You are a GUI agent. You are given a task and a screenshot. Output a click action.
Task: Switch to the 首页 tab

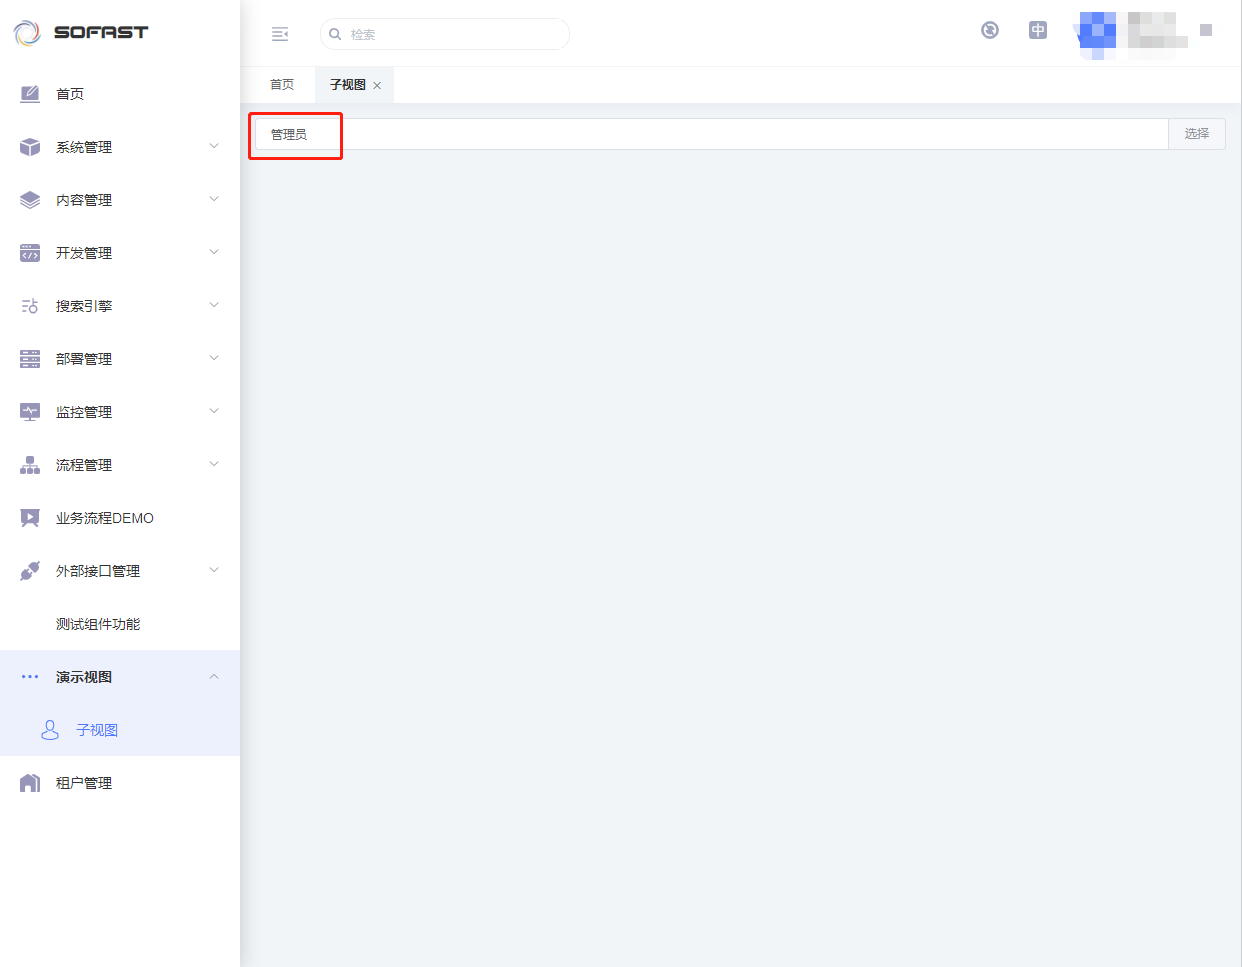click(282, 85)
